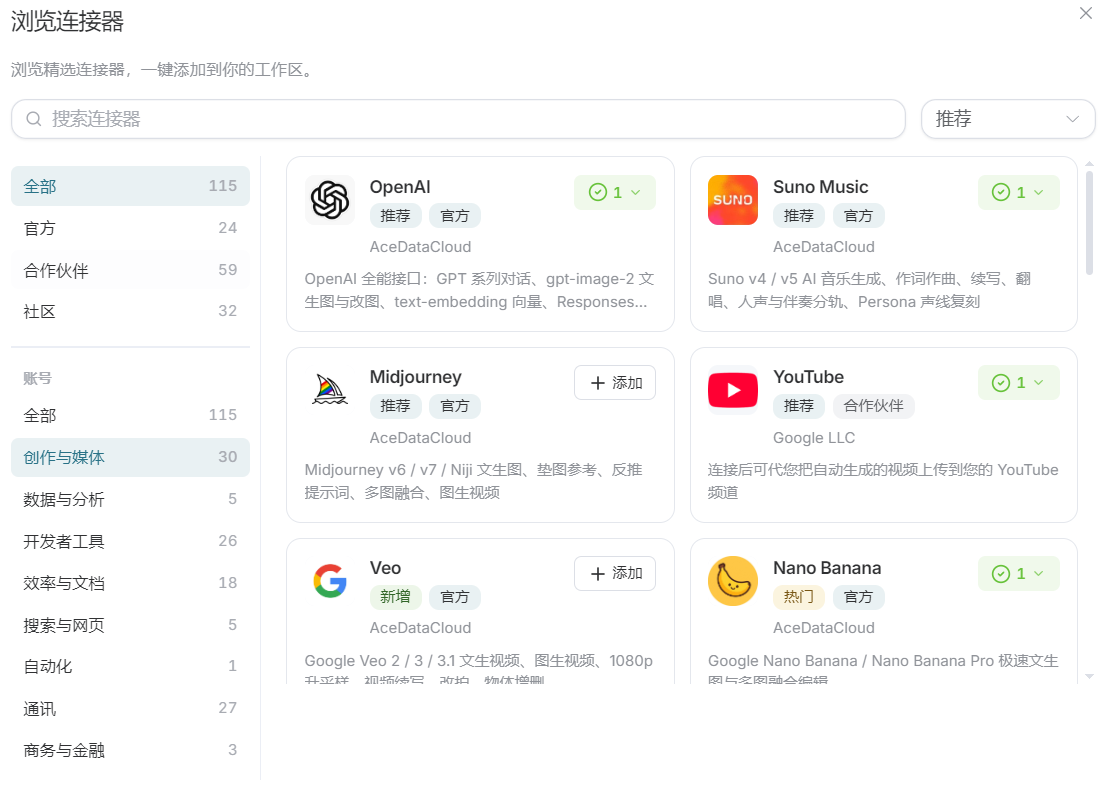Select the 商务与金融 category
Image resolution: width=1109 pixels, height=789 pixels.
tap(130, 750)
